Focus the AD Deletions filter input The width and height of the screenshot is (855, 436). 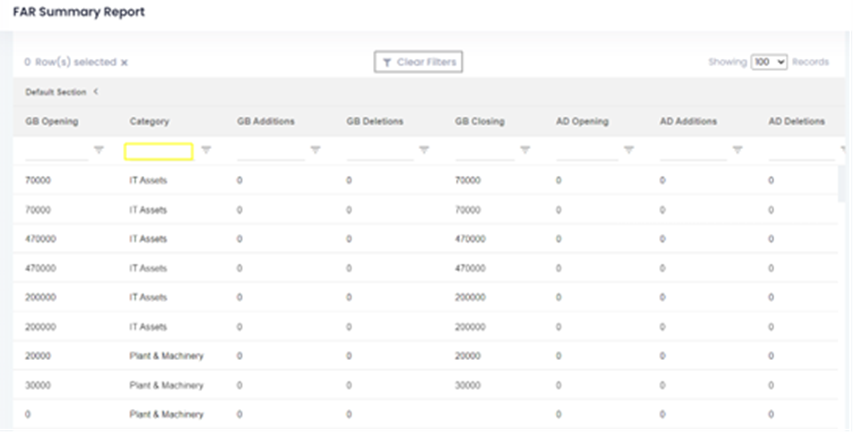pos(802,151)
